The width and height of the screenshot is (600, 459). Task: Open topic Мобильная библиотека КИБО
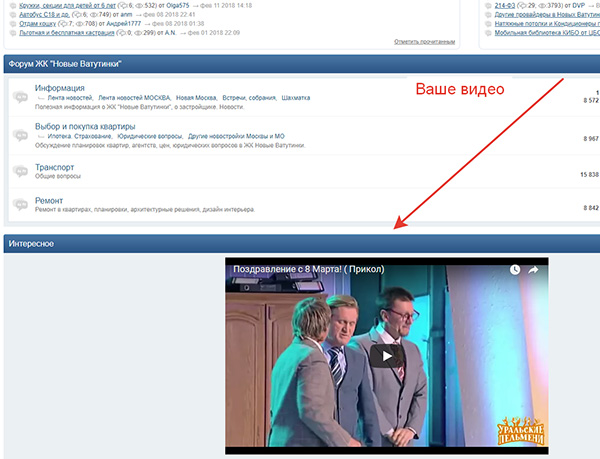click(547, 33)
